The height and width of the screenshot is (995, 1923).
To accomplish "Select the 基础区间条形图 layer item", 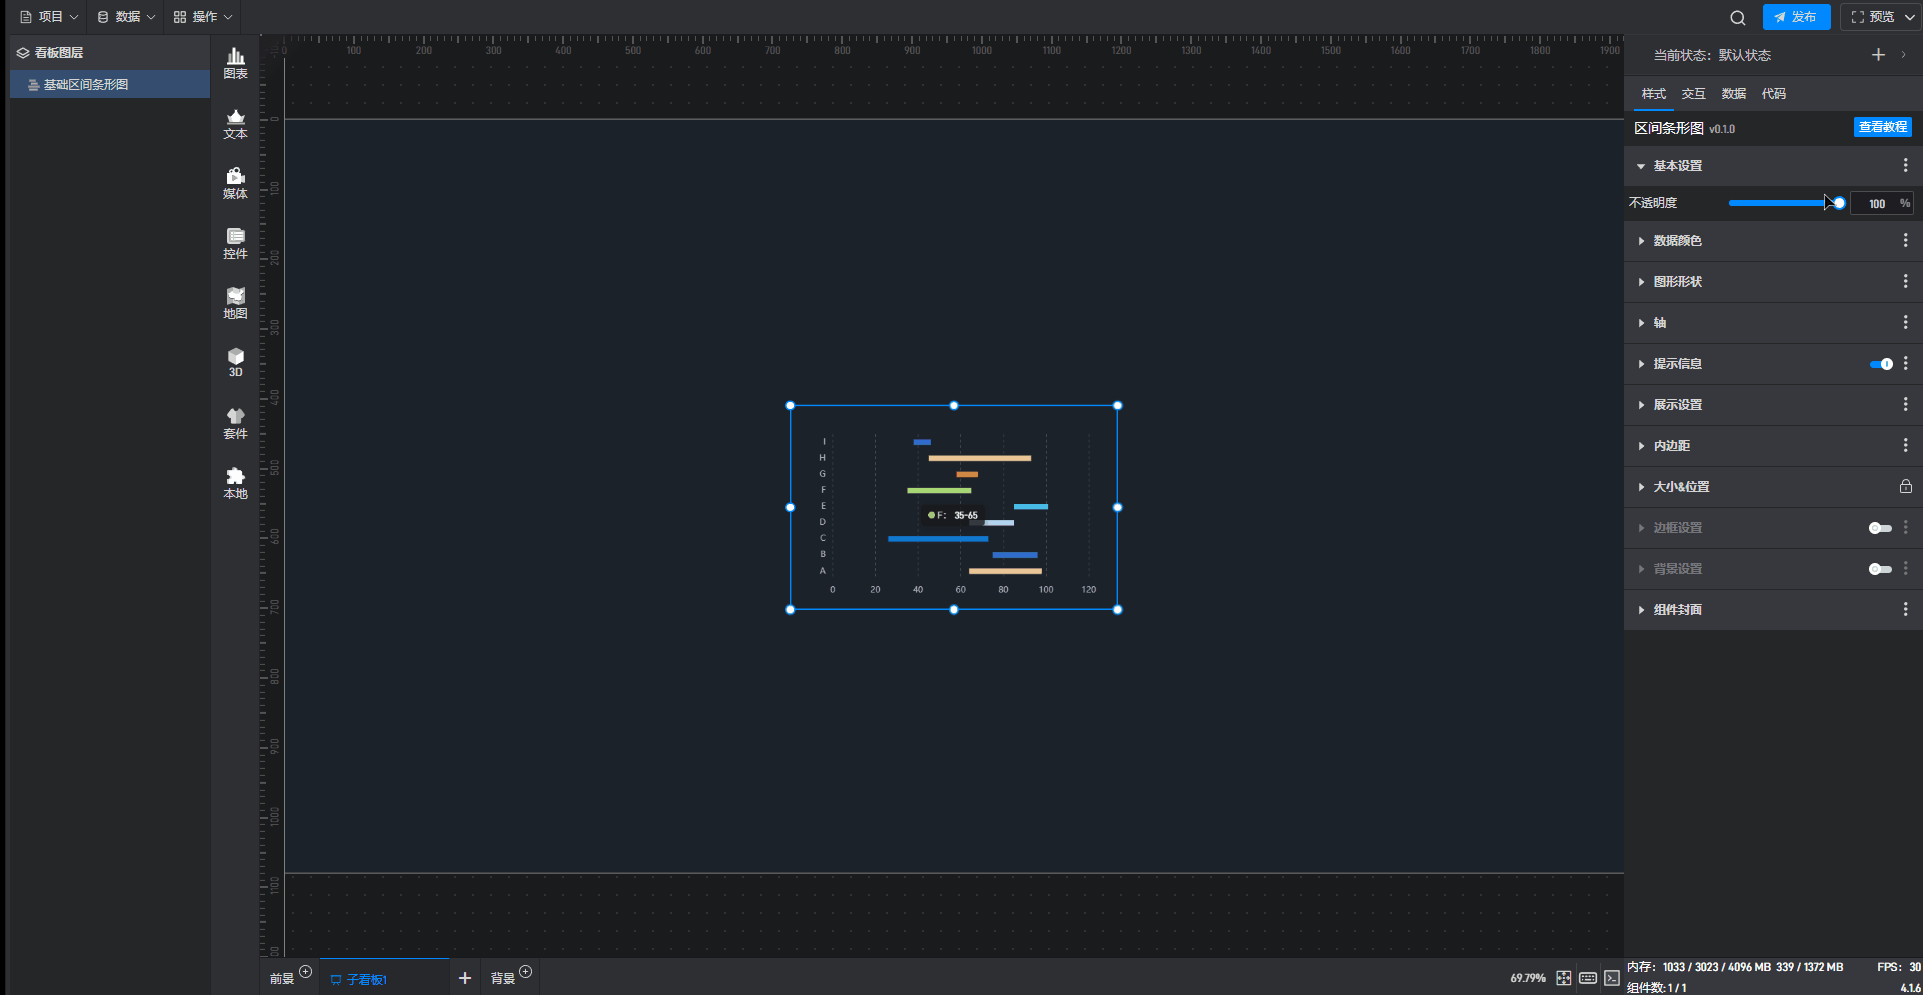I will pos(86,85).
